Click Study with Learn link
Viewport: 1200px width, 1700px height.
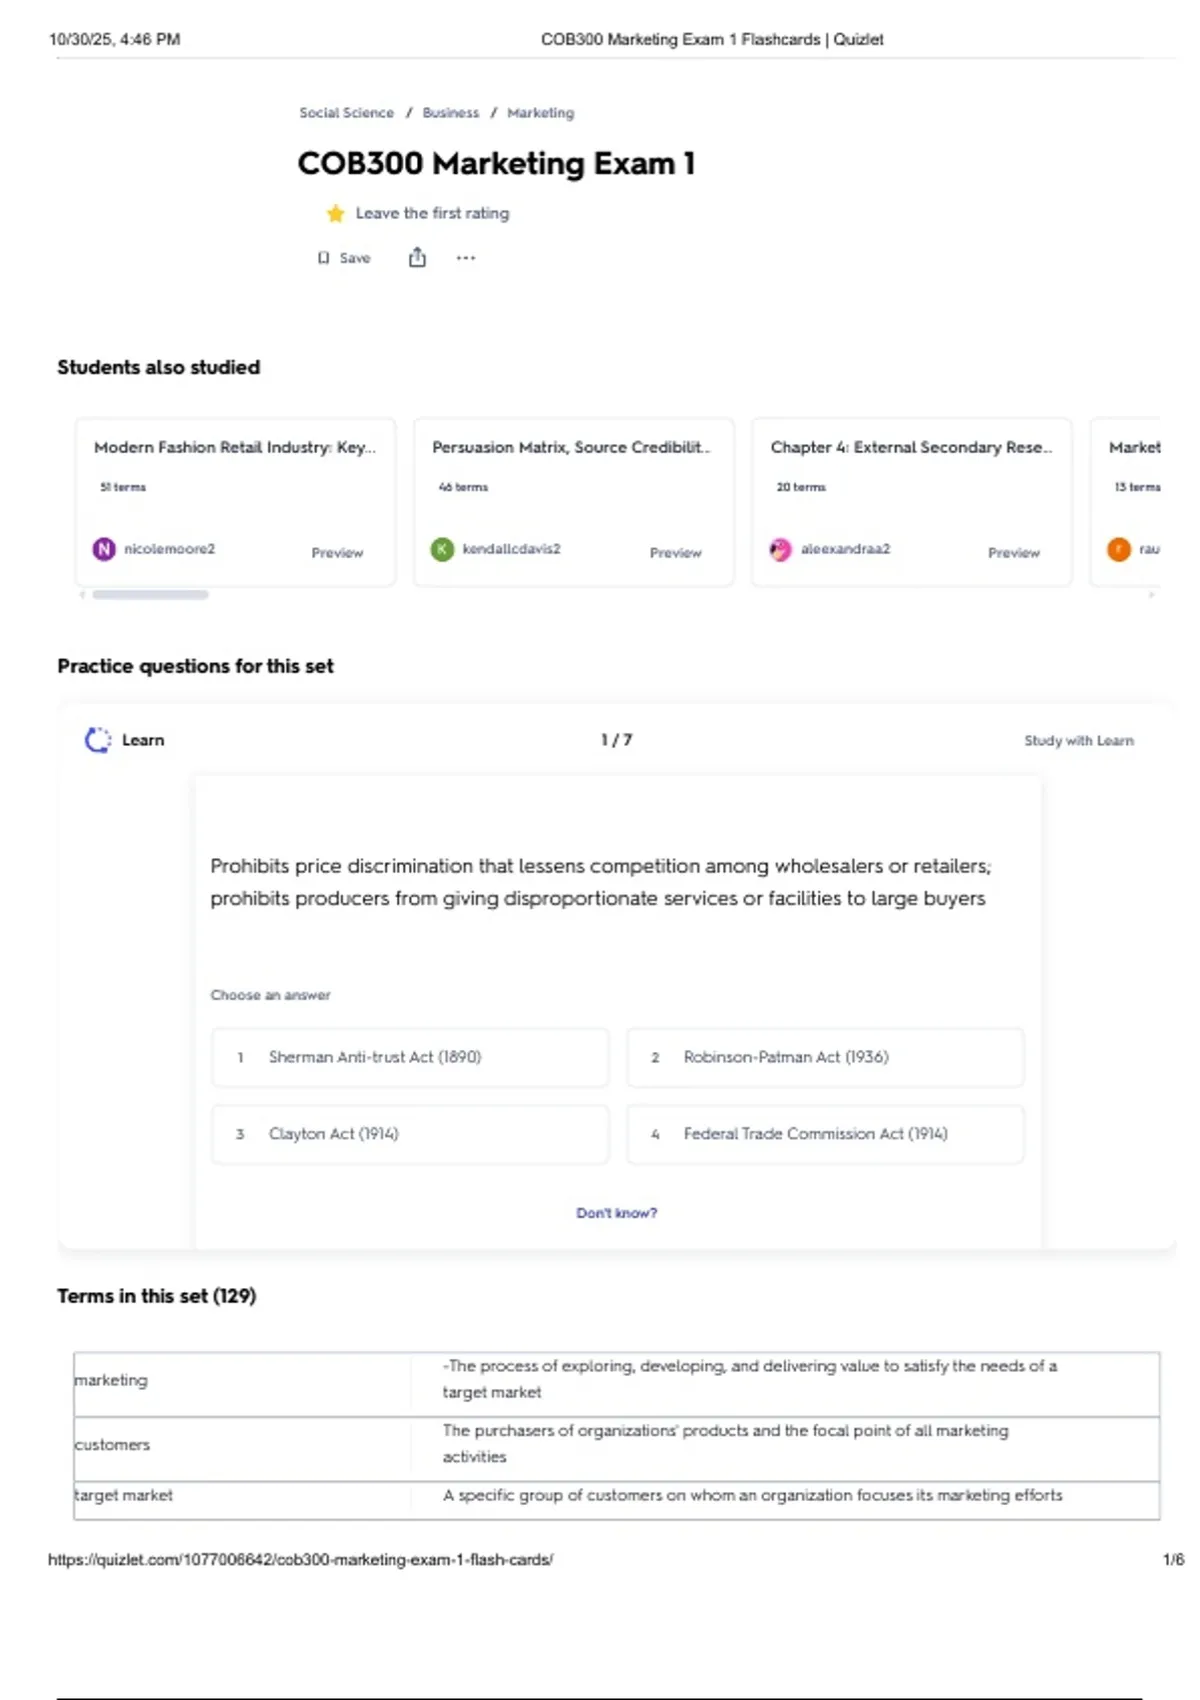click(x=1079, y=741)
